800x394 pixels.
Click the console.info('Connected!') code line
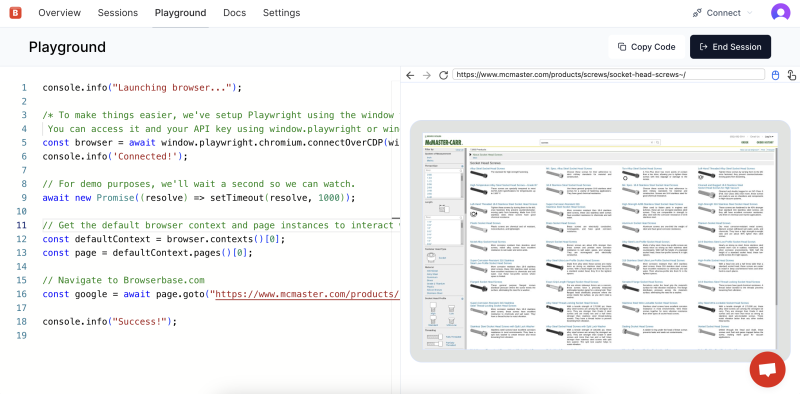115,156
